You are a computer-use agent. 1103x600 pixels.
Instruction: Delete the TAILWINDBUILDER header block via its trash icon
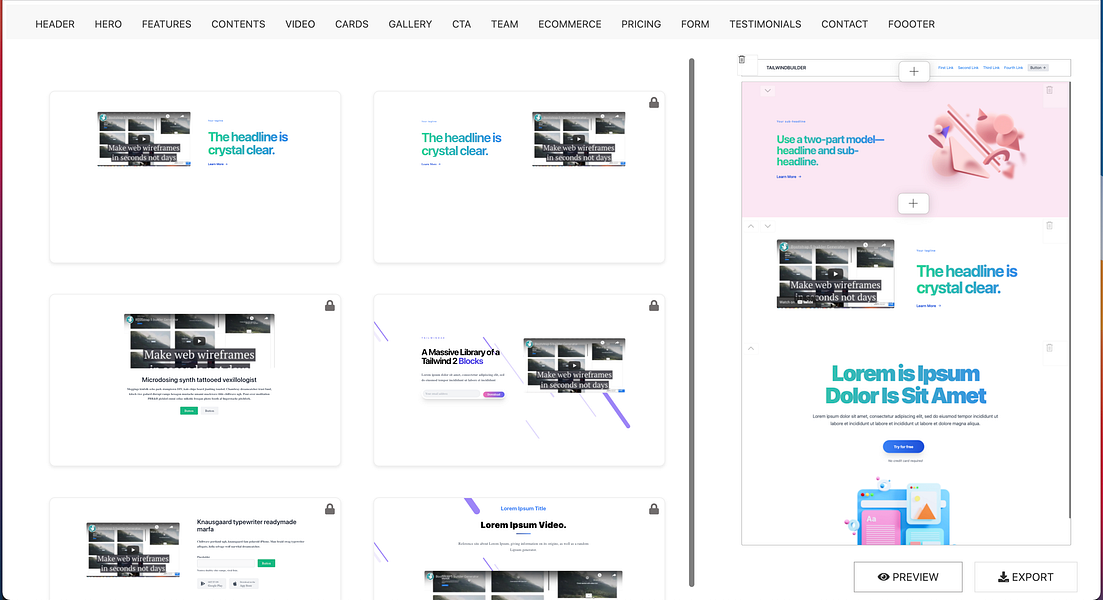point(741,60)
